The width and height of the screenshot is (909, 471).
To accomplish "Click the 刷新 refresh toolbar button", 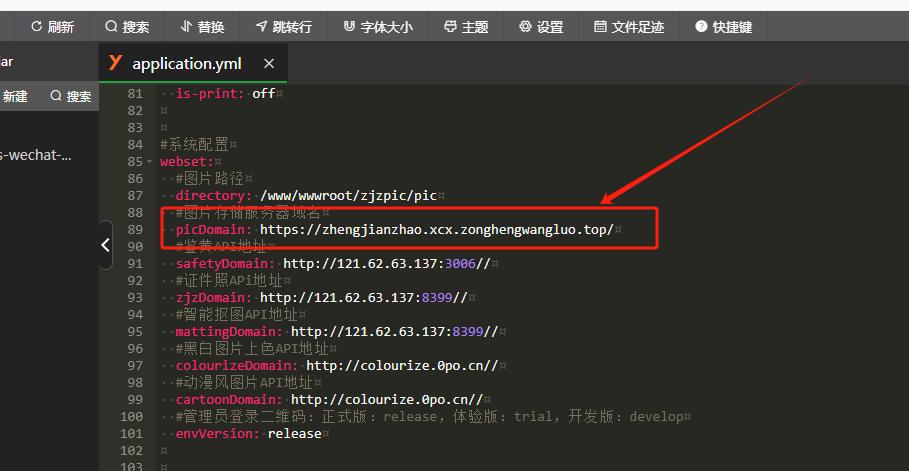I will (52, 26).
